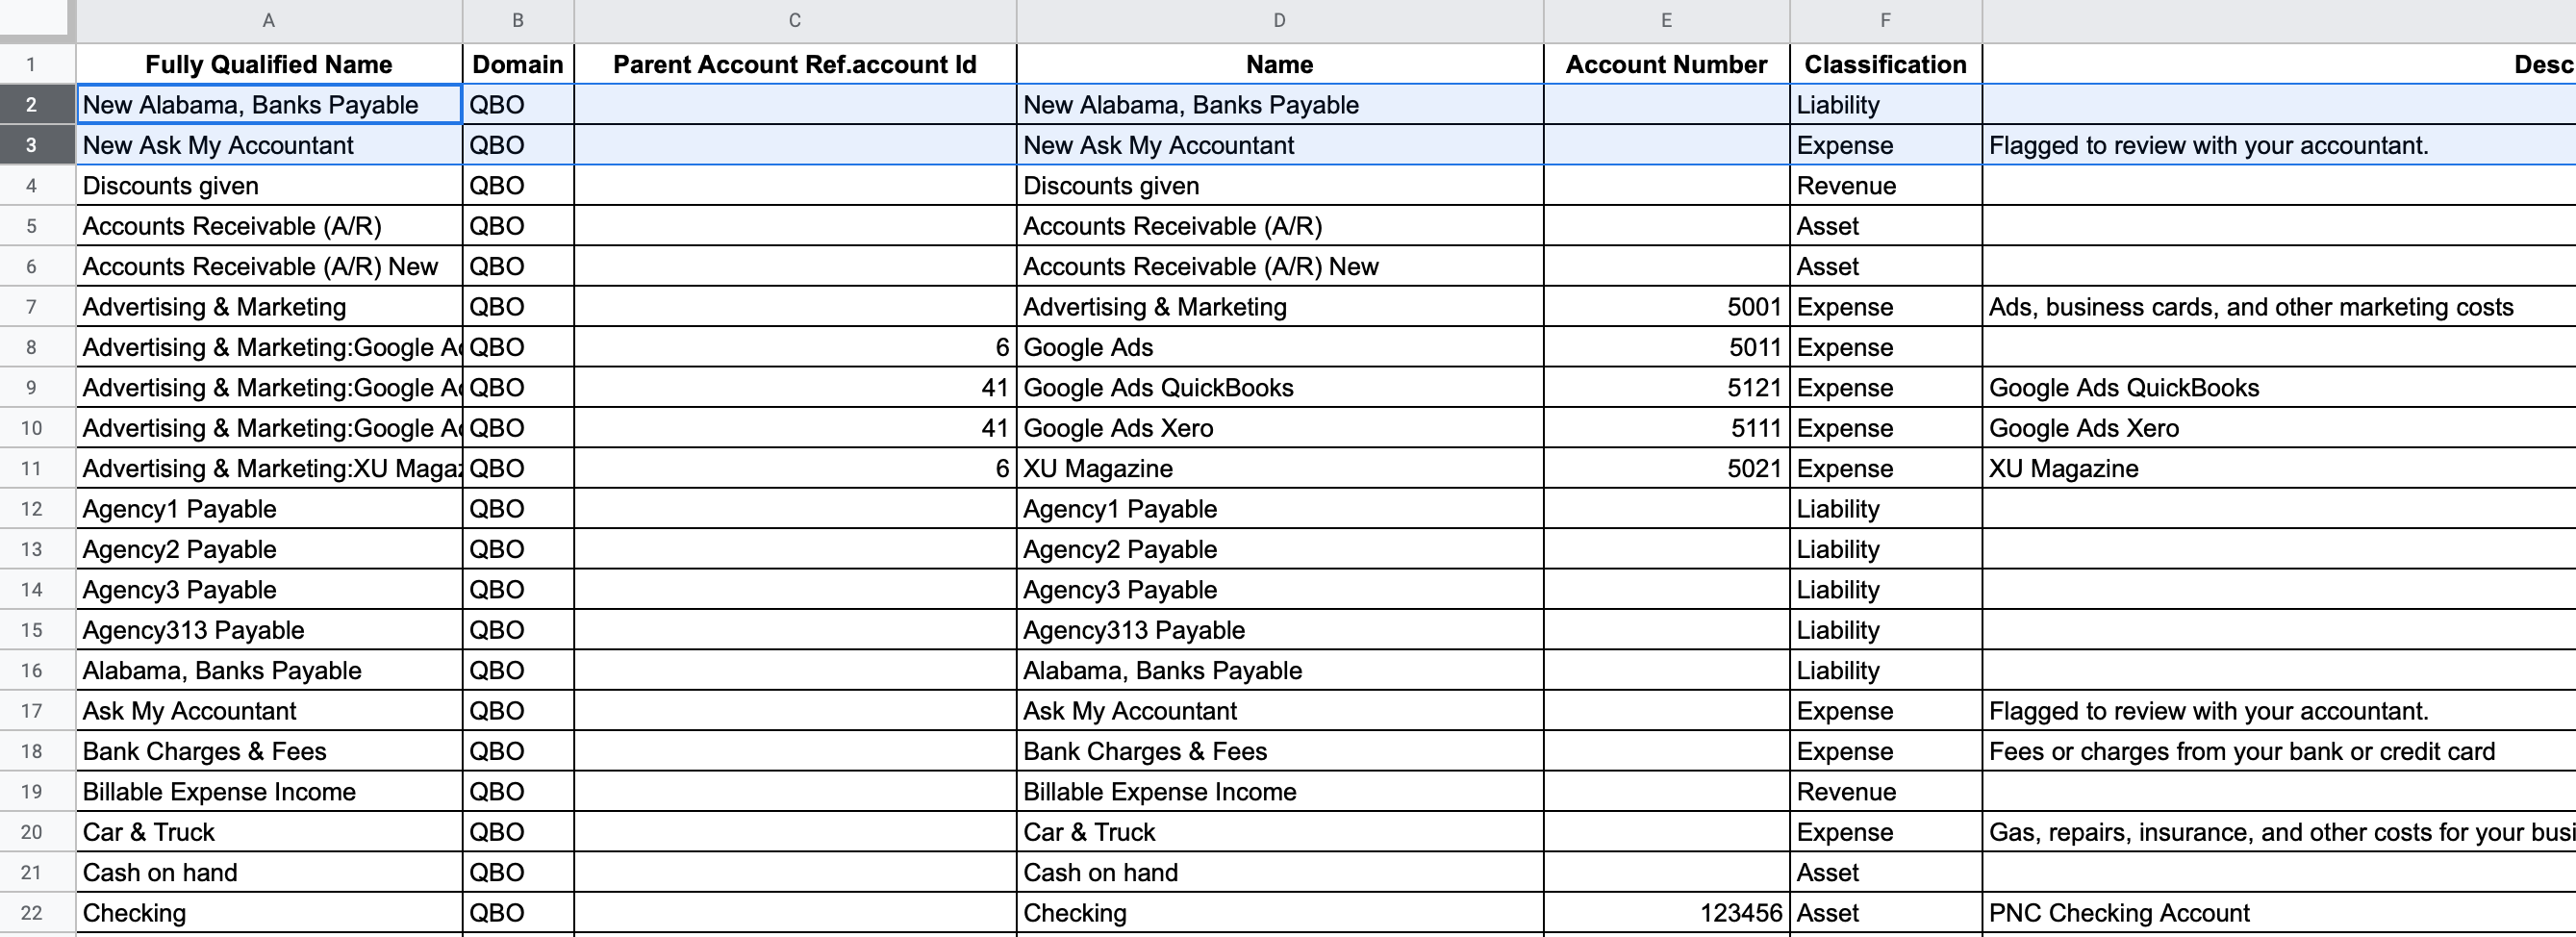Click the Domain cell for 'Bank Charges & Fees'

pyautogui.click(x=518, y=751)
